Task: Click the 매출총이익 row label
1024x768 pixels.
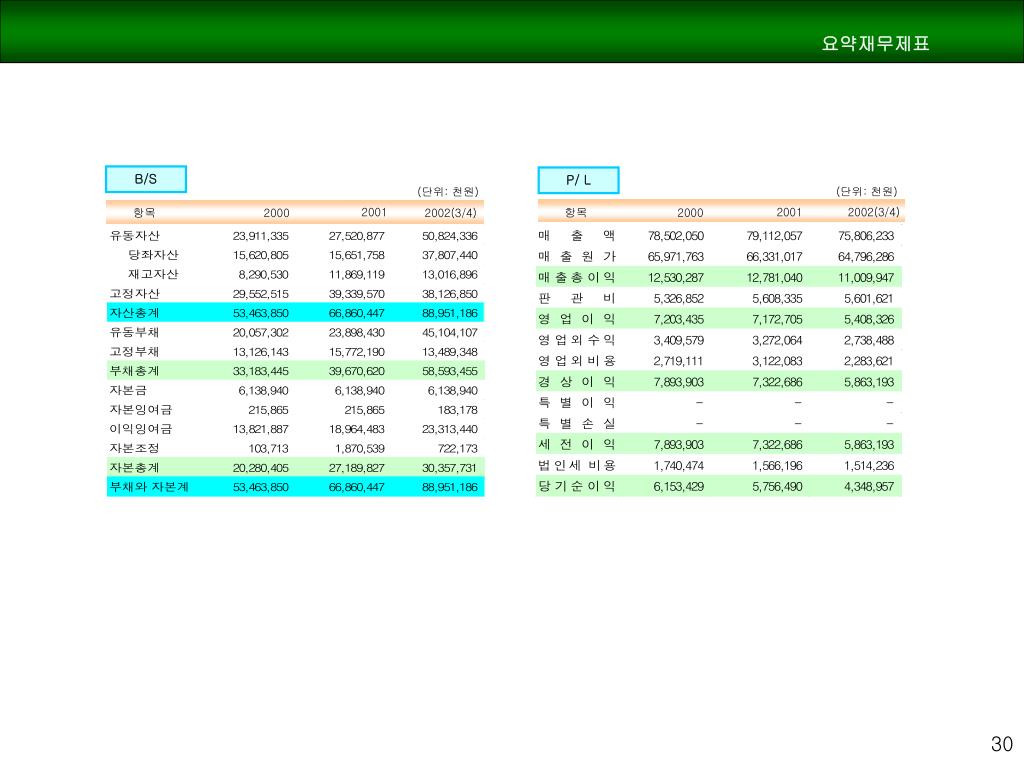Action: coord(577,277)
